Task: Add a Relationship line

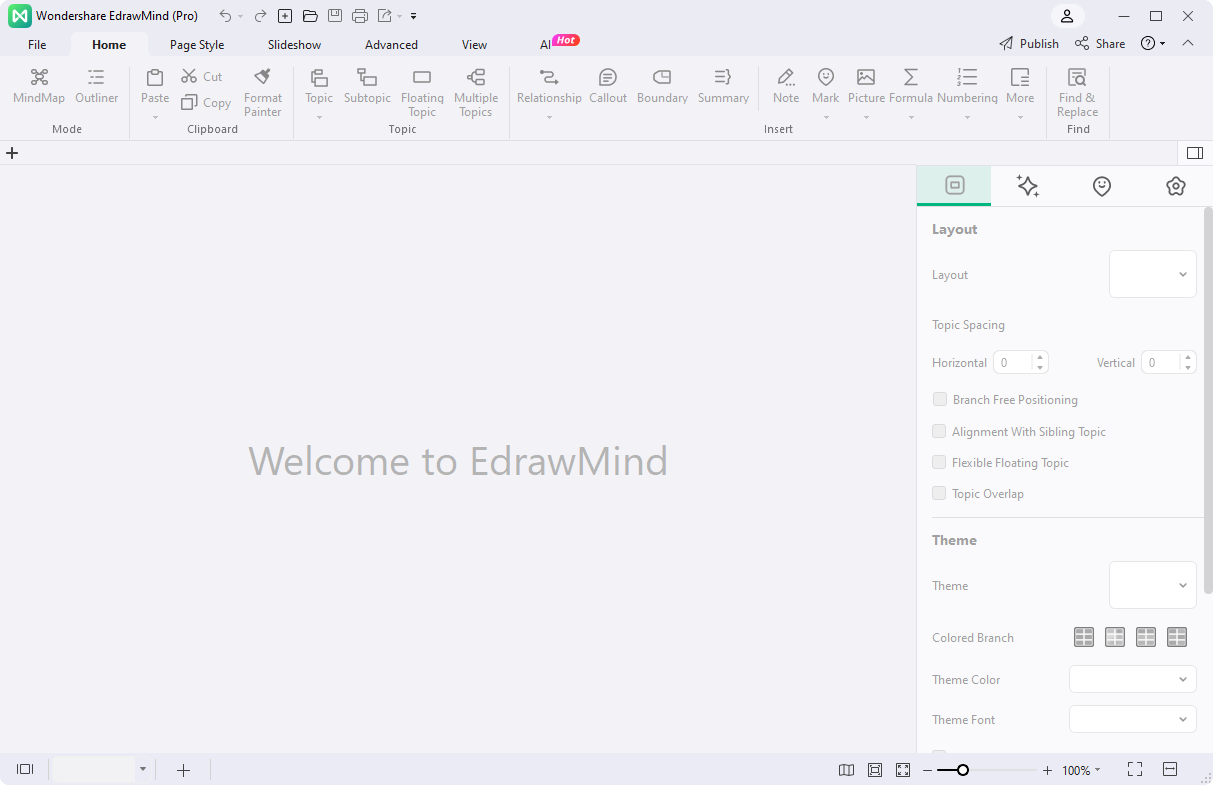Action: (548, 90)
